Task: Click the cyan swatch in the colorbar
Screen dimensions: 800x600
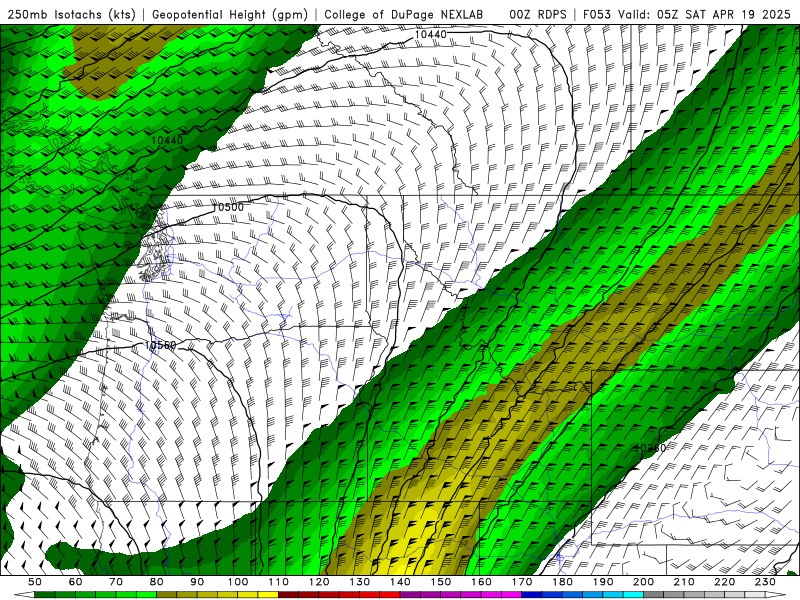Action: pos(633,595)
